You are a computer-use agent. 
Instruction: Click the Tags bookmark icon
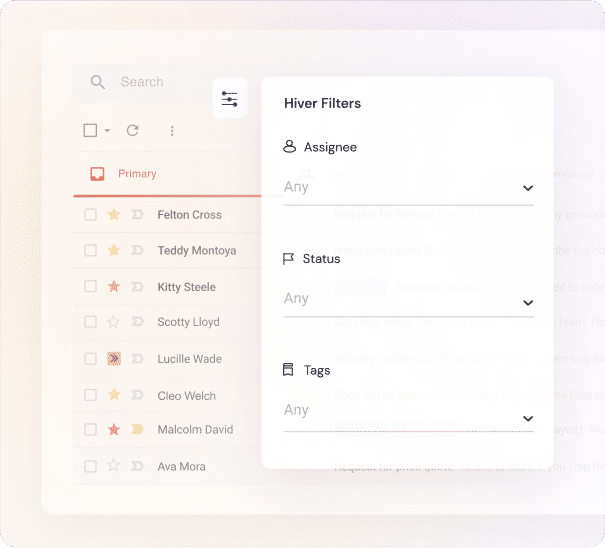click(288, 370)
